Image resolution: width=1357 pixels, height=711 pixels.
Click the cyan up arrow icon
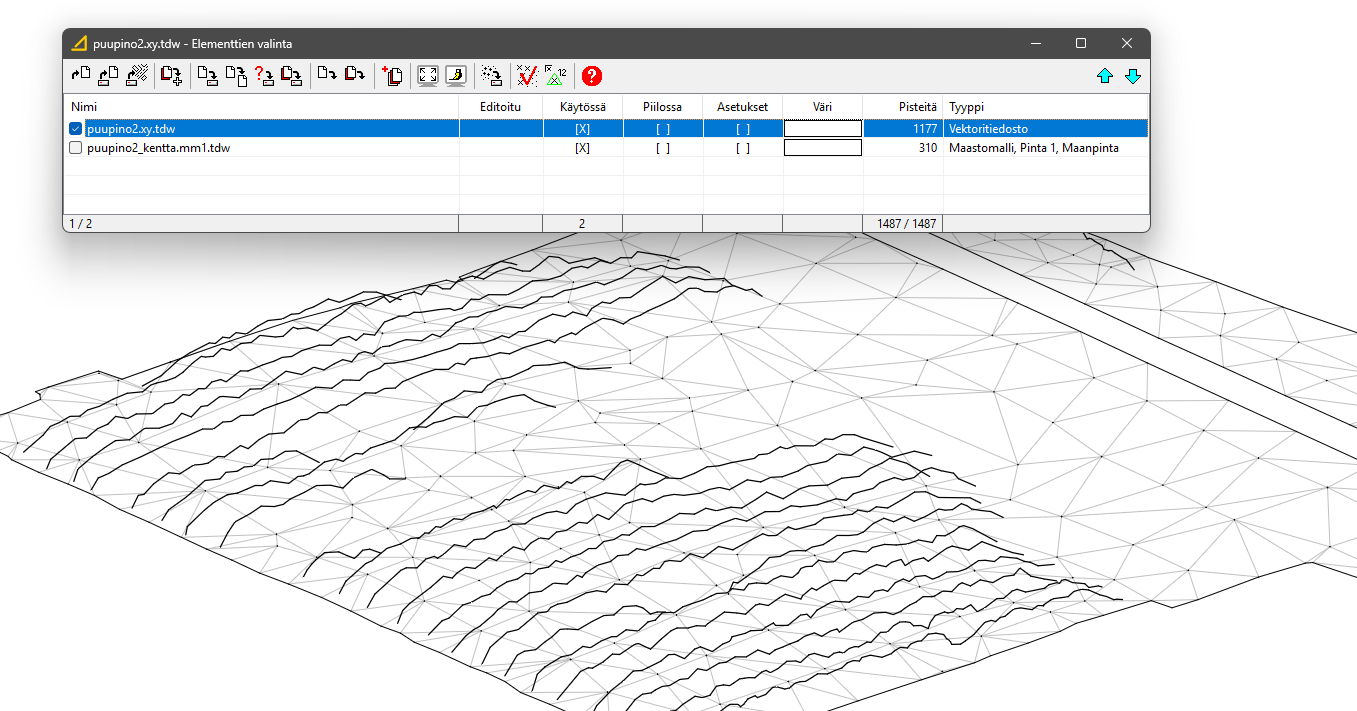click(x=1105, y=76)
